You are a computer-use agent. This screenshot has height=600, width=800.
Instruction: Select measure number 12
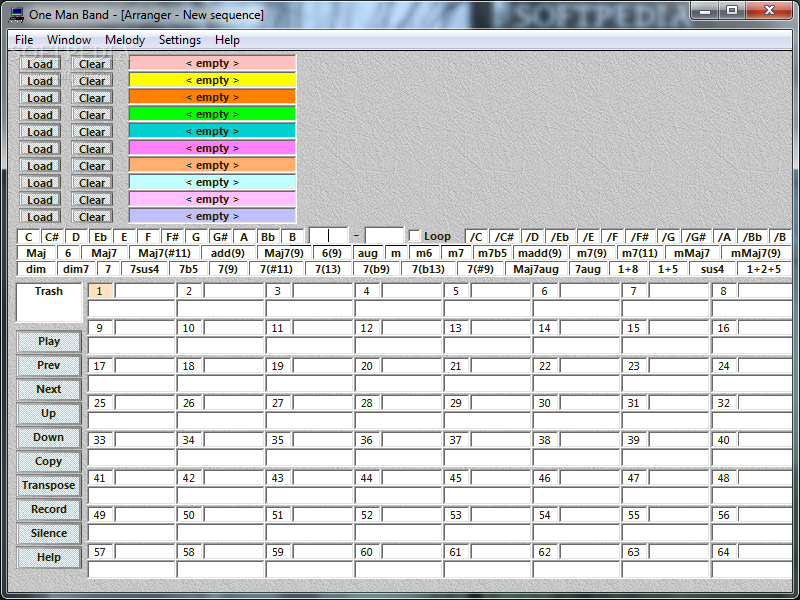pos(367,328)
